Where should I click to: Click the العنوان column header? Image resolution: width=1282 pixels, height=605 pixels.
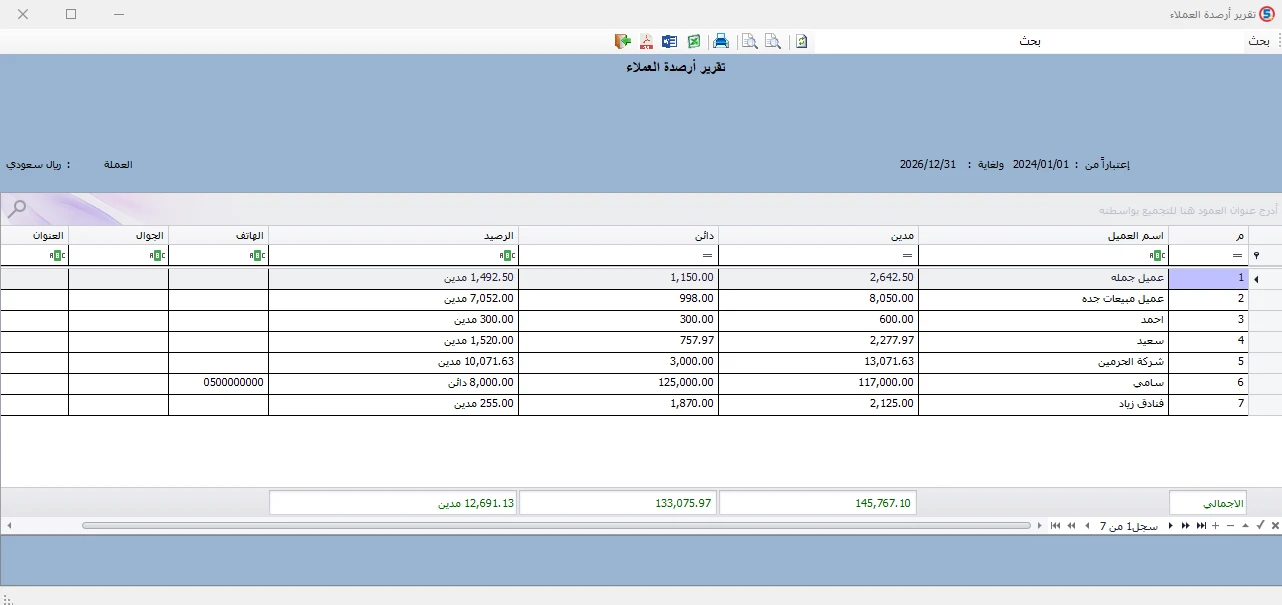point(35,235)
